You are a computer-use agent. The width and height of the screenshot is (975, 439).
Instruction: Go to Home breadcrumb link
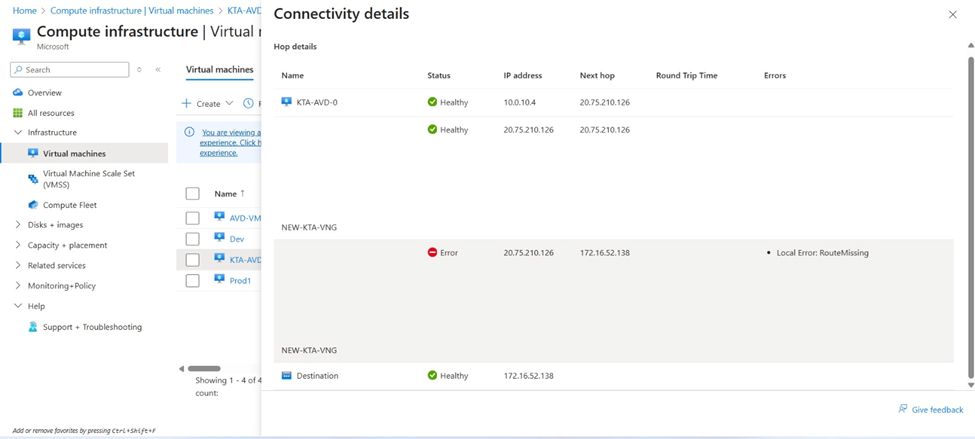click(24, 11)
